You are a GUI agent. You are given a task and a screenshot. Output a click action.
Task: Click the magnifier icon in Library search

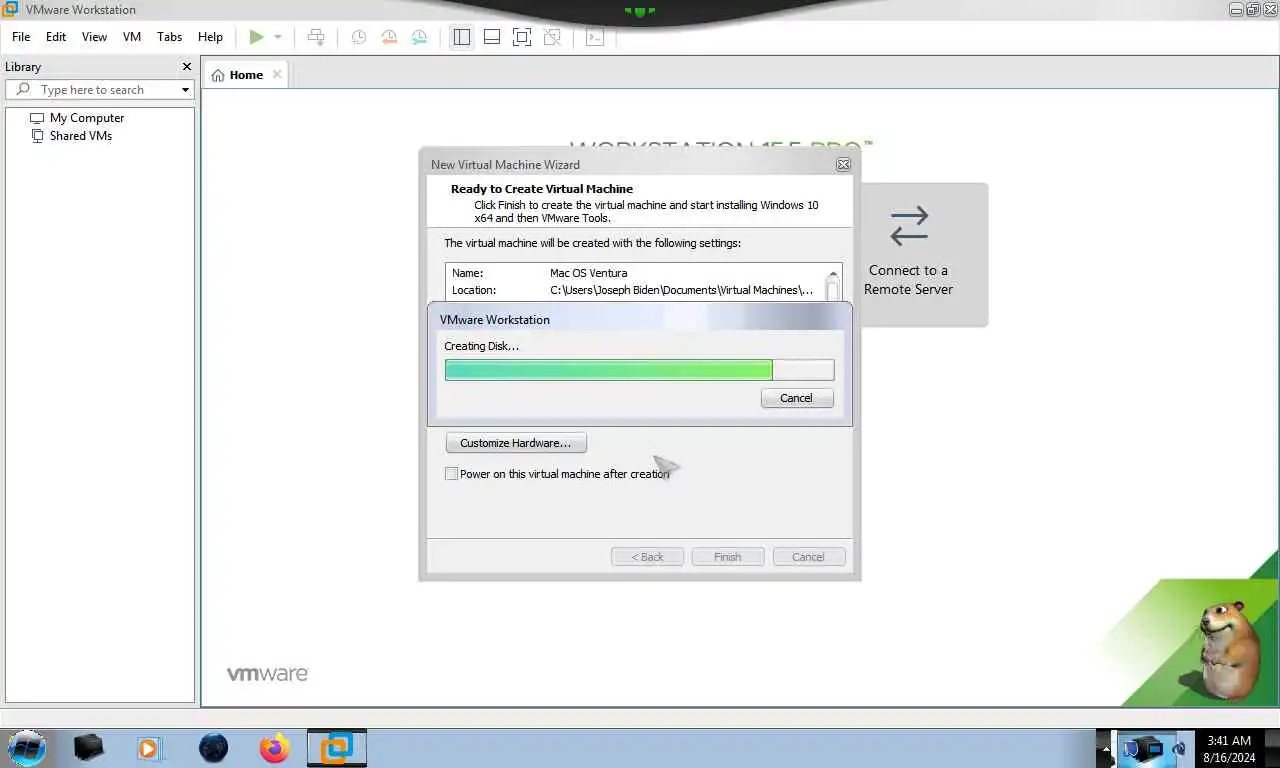click(x=23, y=89)
